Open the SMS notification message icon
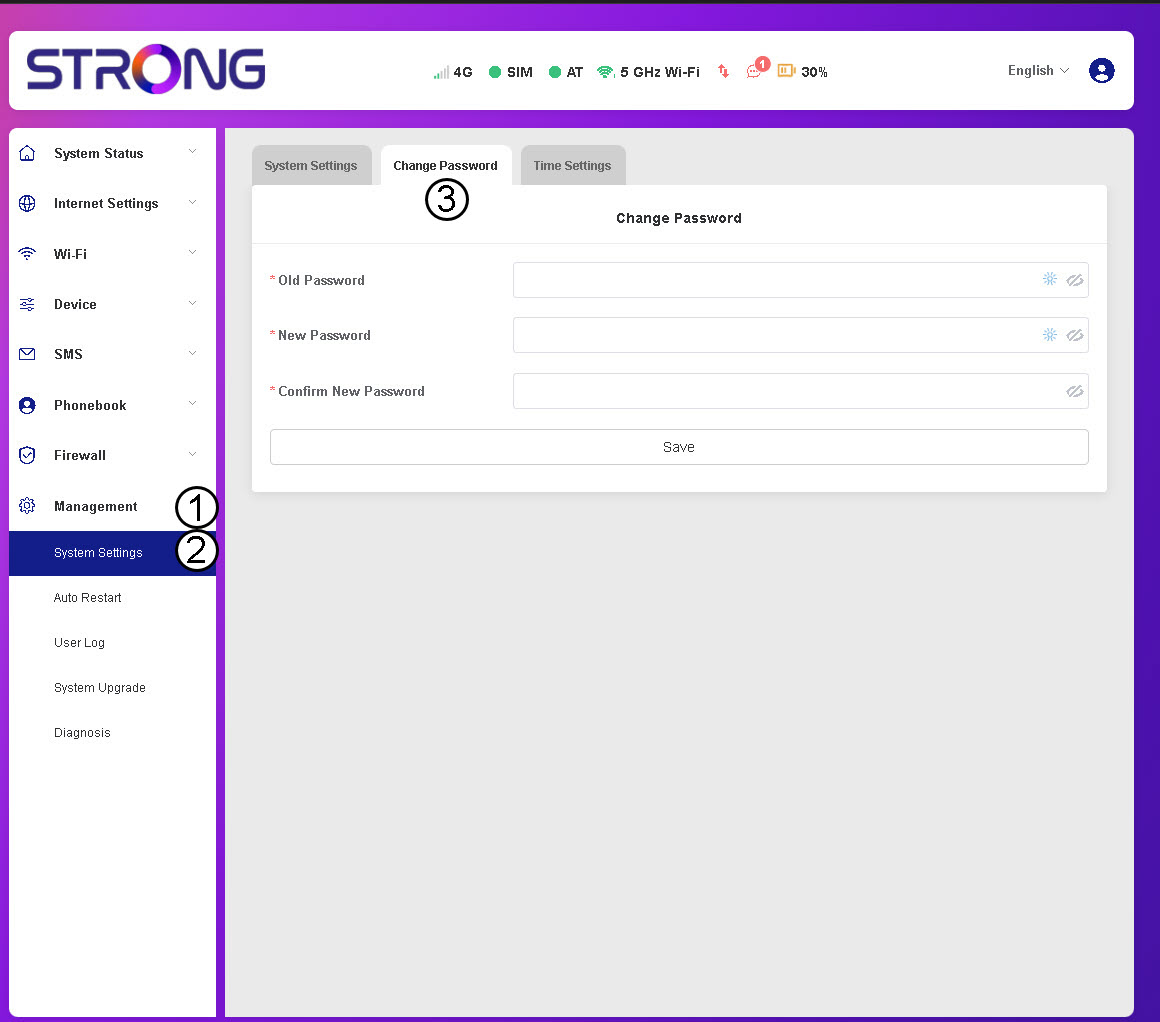 pyautogui.click(x=755, y=72)
